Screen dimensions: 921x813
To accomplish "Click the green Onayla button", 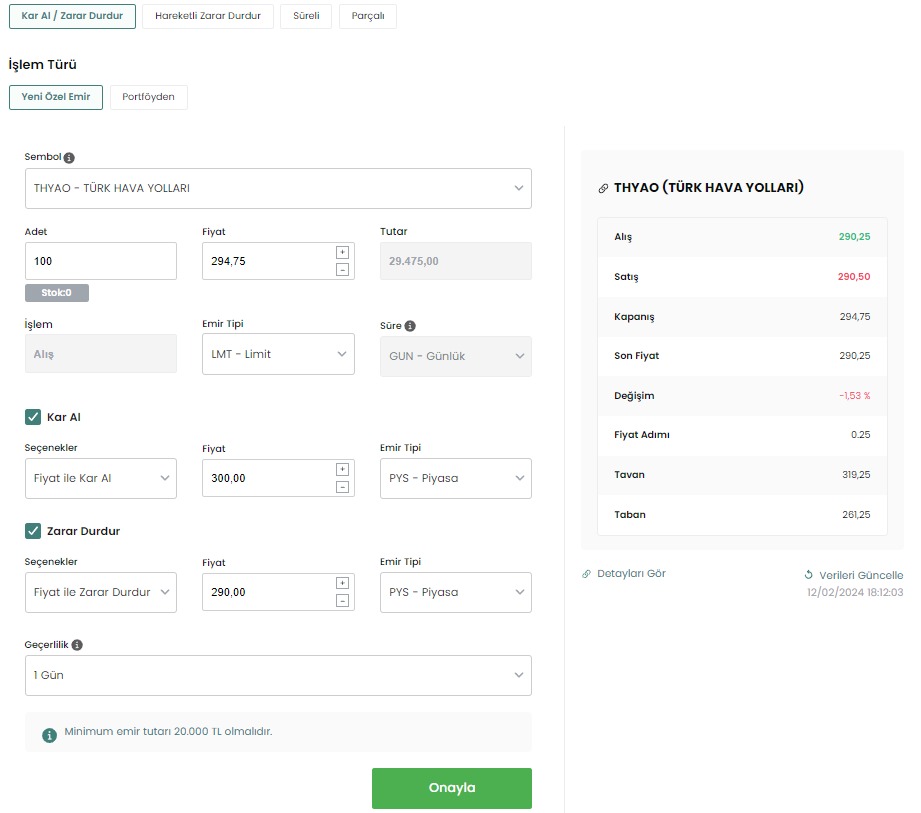I will [452, 788].
